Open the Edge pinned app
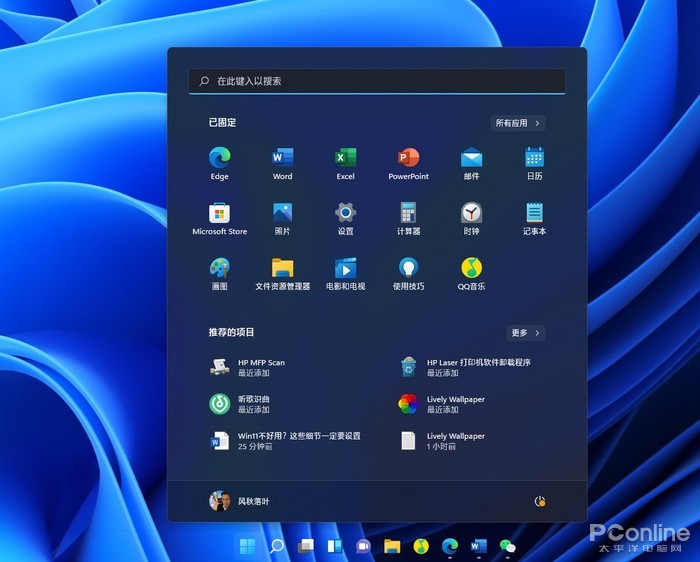 tap(219, 163)
